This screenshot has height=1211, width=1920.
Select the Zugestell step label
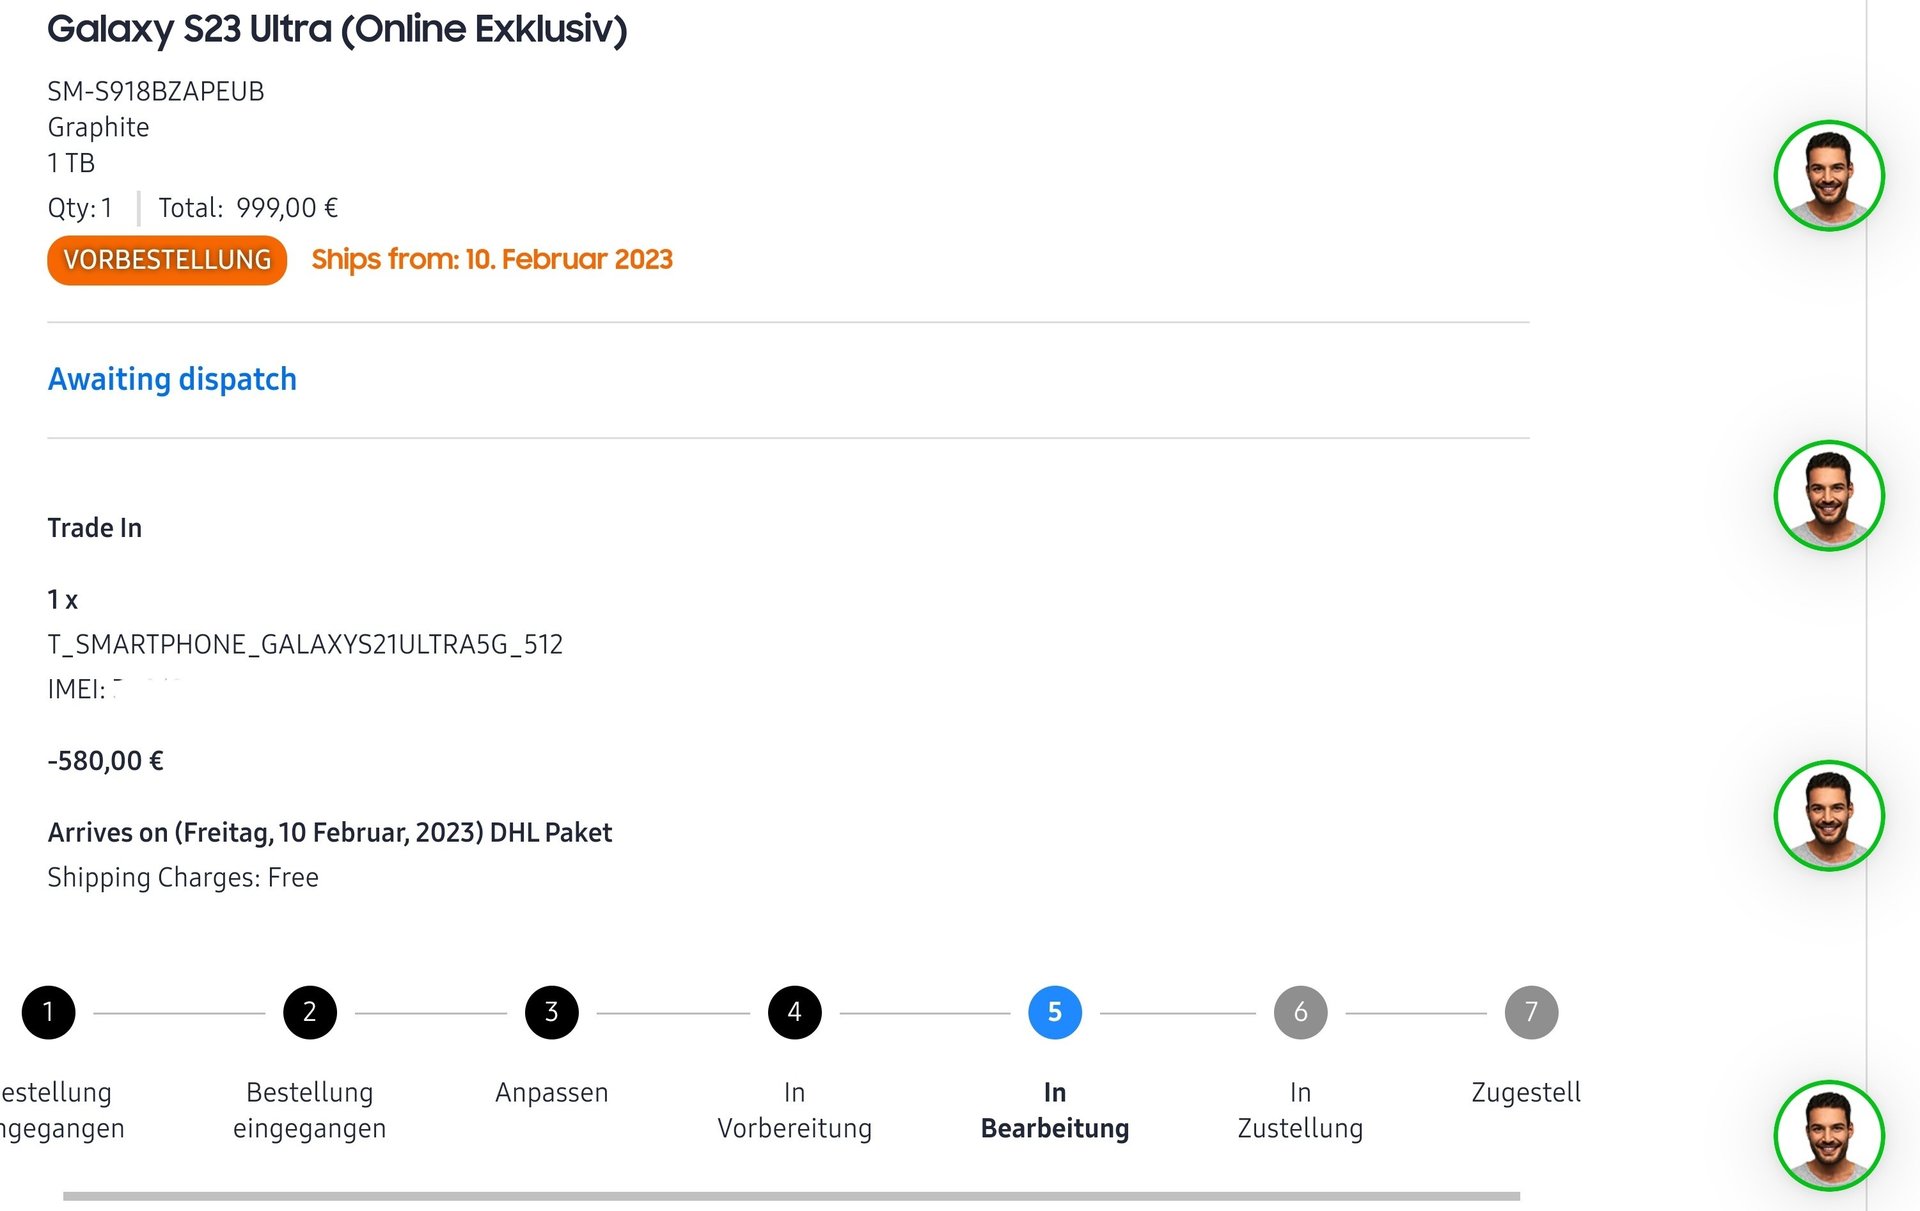click(1525, 1092)
